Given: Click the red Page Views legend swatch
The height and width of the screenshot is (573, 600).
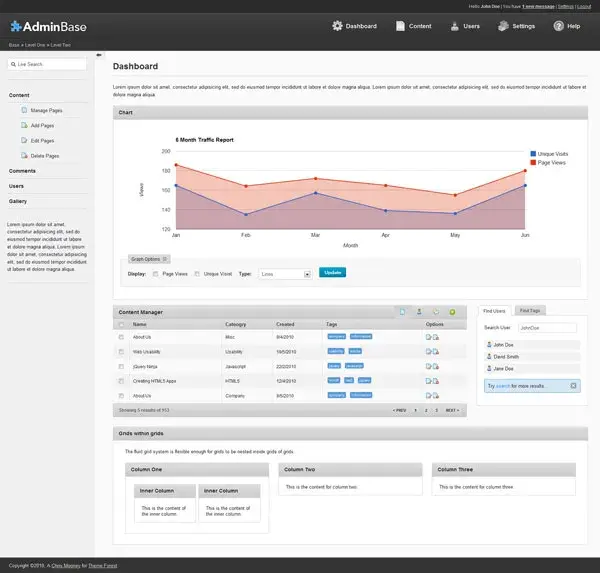Looking at the screenshot, I should coord(533,162).
